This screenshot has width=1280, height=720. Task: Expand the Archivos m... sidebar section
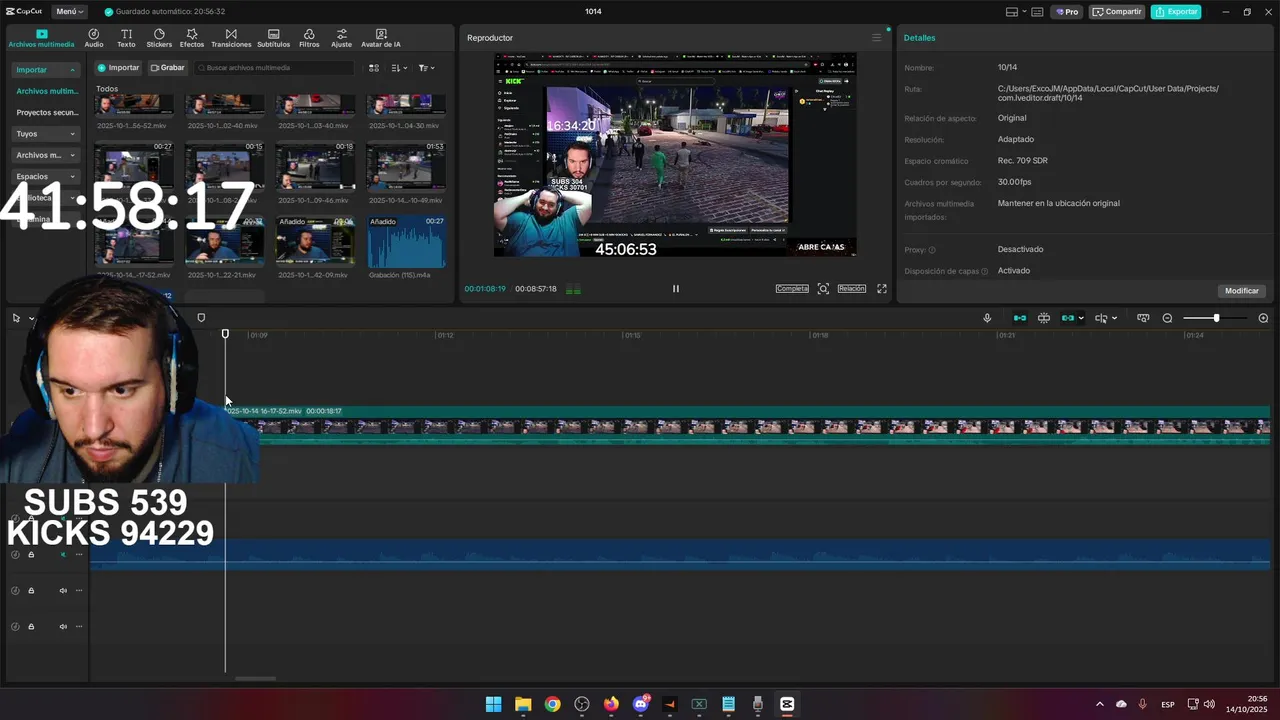pos(46,155)
